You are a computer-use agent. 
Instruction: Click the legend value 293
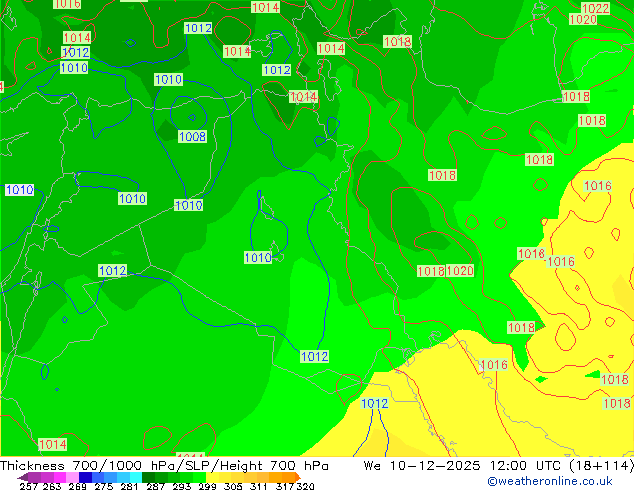click(182, 486)
